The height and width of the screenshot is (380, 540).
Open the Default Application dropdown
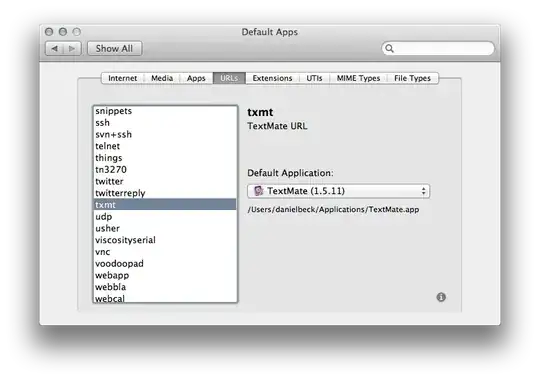[x=339, y=191]
